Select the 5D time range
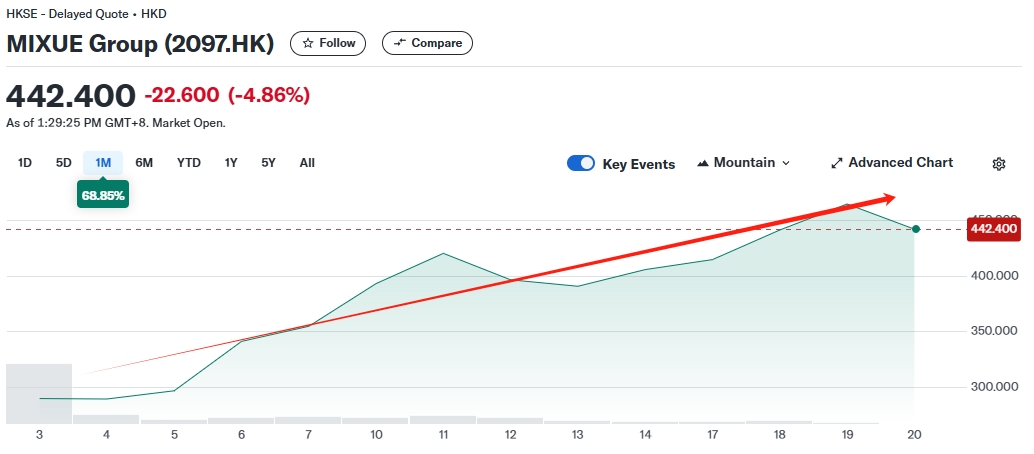The height and width of the screenshot is (454, 1034). tap(63, 163)
